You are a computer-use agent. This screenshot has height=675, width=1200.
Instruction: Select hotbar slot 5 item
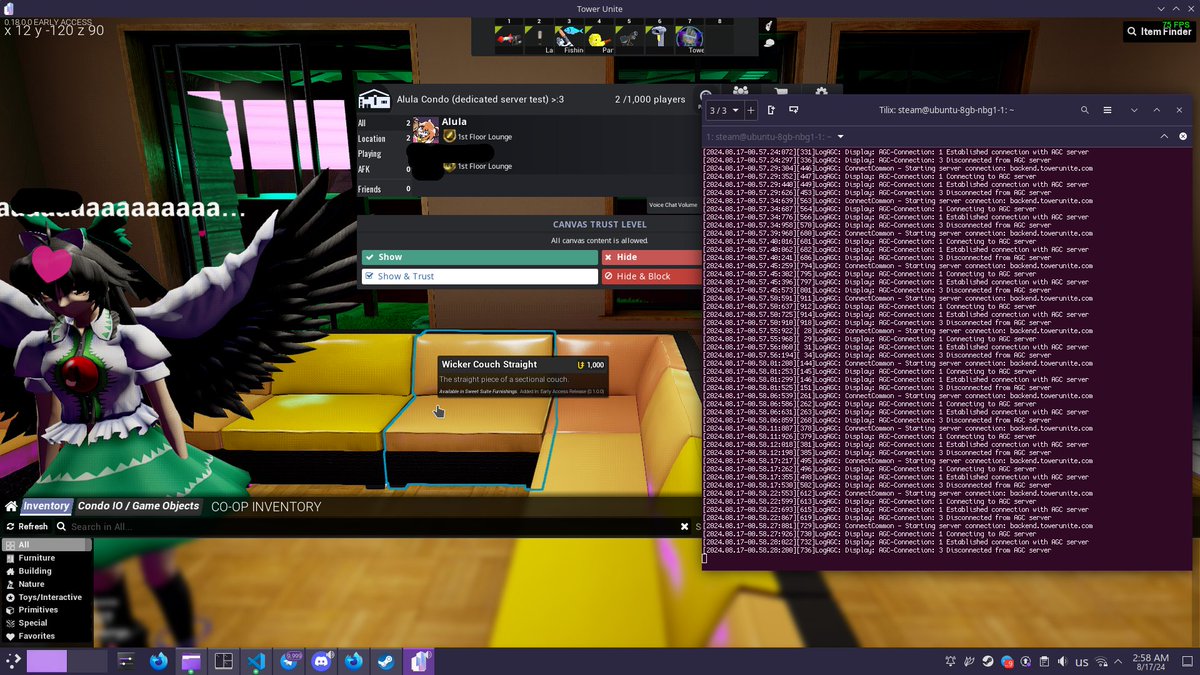coord(629,37)
